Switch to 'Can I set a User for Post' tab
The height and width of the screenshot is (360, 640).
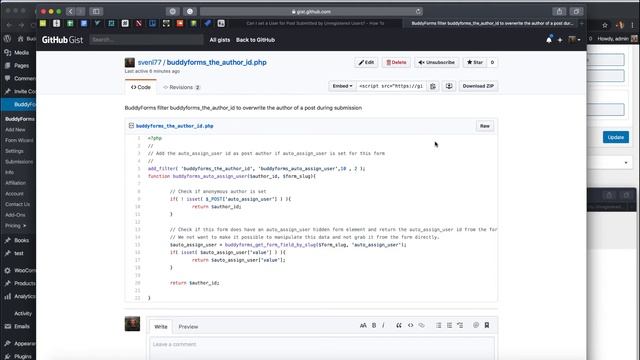click(315, 24)
